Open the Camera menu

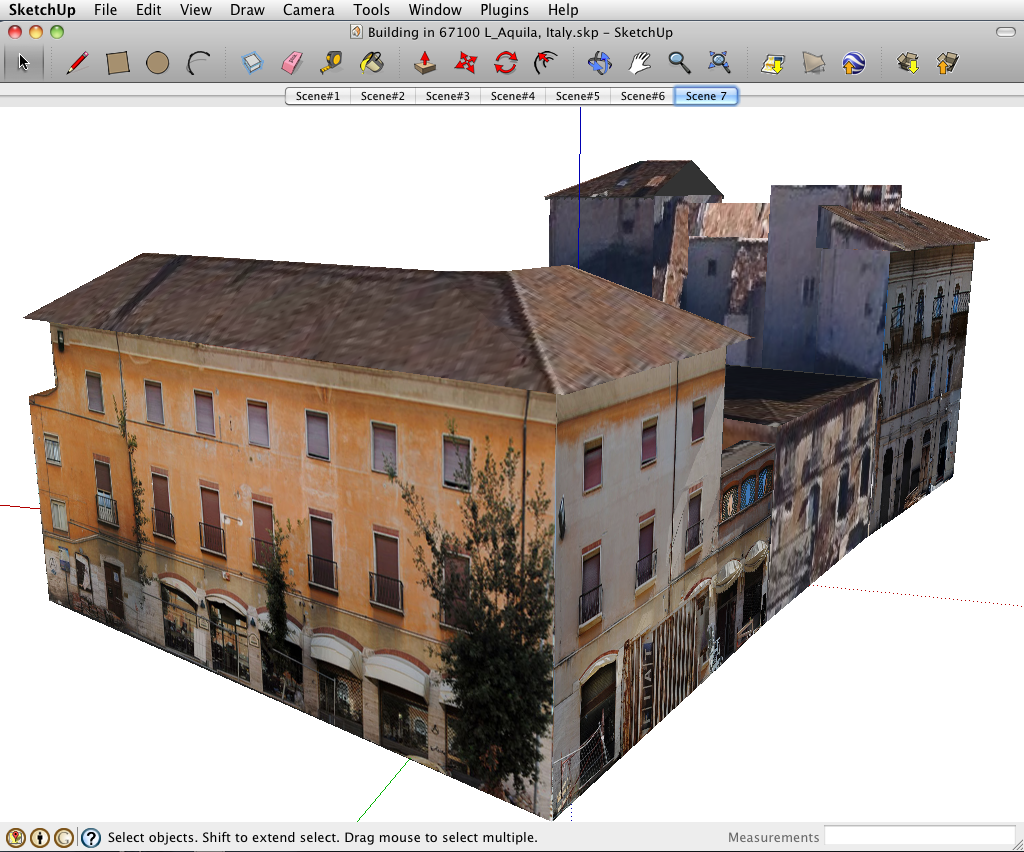(x=308, y=10)
